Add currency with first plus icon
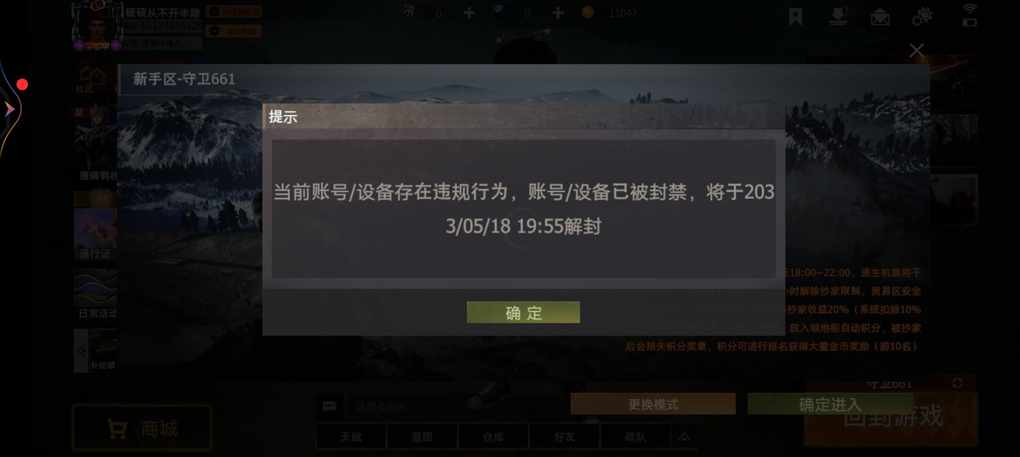The image size is (1020, 457). pos(469,12)
